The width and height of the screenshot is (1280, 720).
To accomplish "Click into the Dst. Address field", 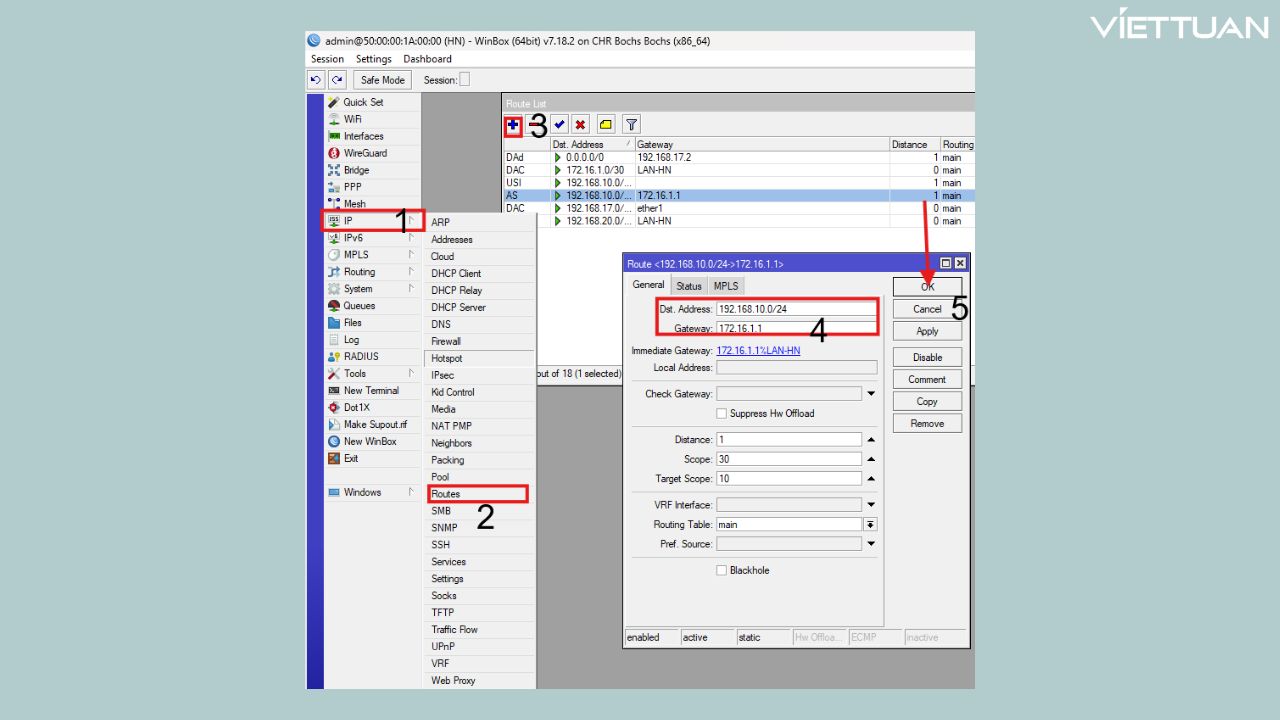I will 796,309.
